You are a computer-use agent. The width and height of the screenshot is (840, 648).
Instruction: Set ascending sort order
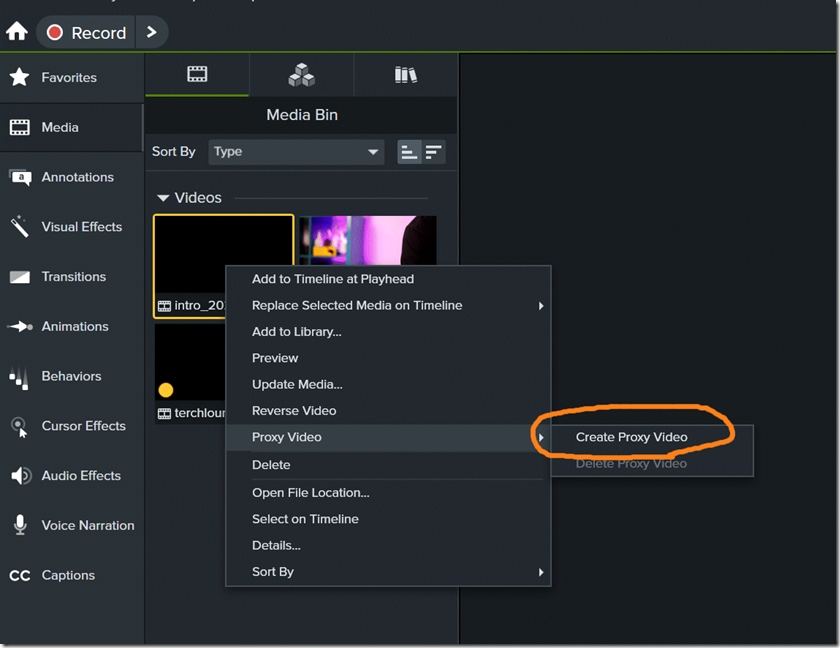pos(409,152)
